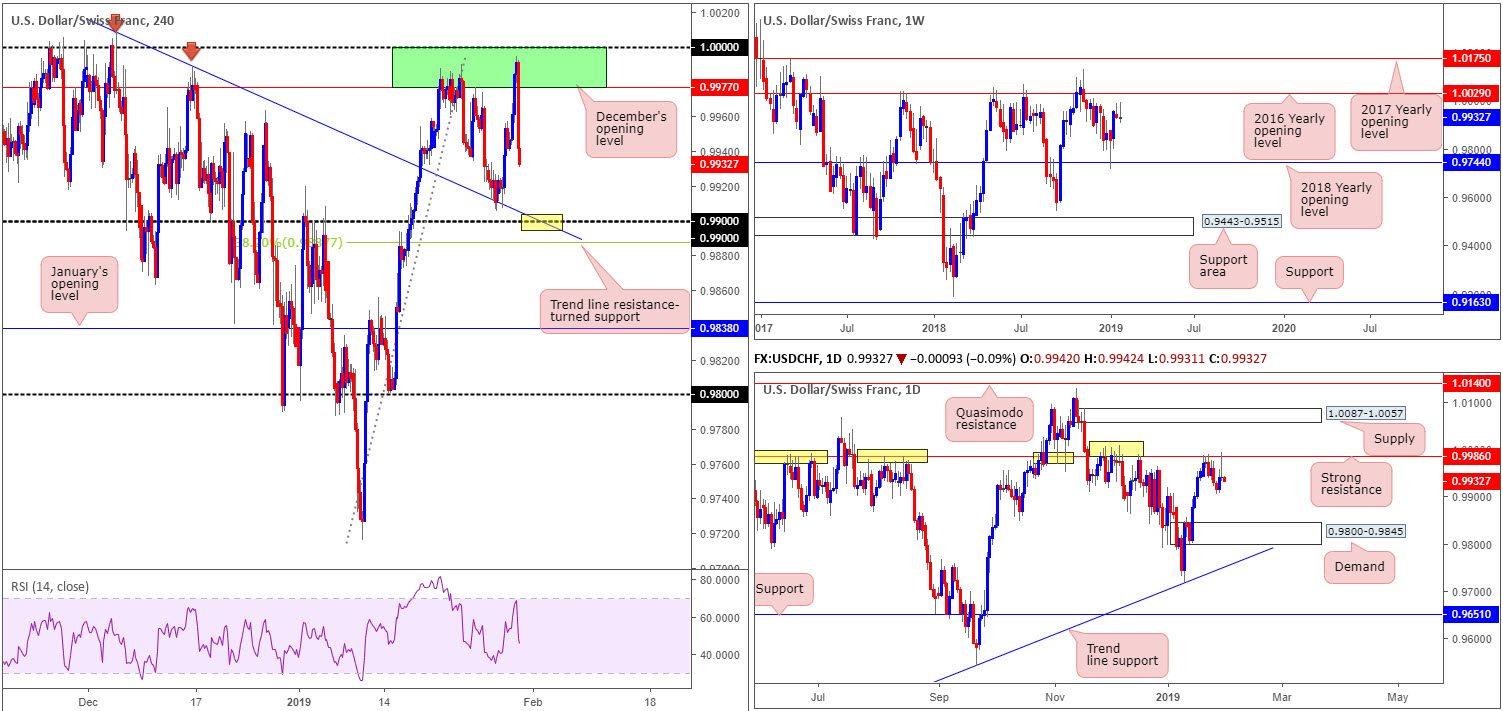Select the 'Supply' callout on daily chart
This screenshot has height=711, width=1503.
click(1394, 439)
